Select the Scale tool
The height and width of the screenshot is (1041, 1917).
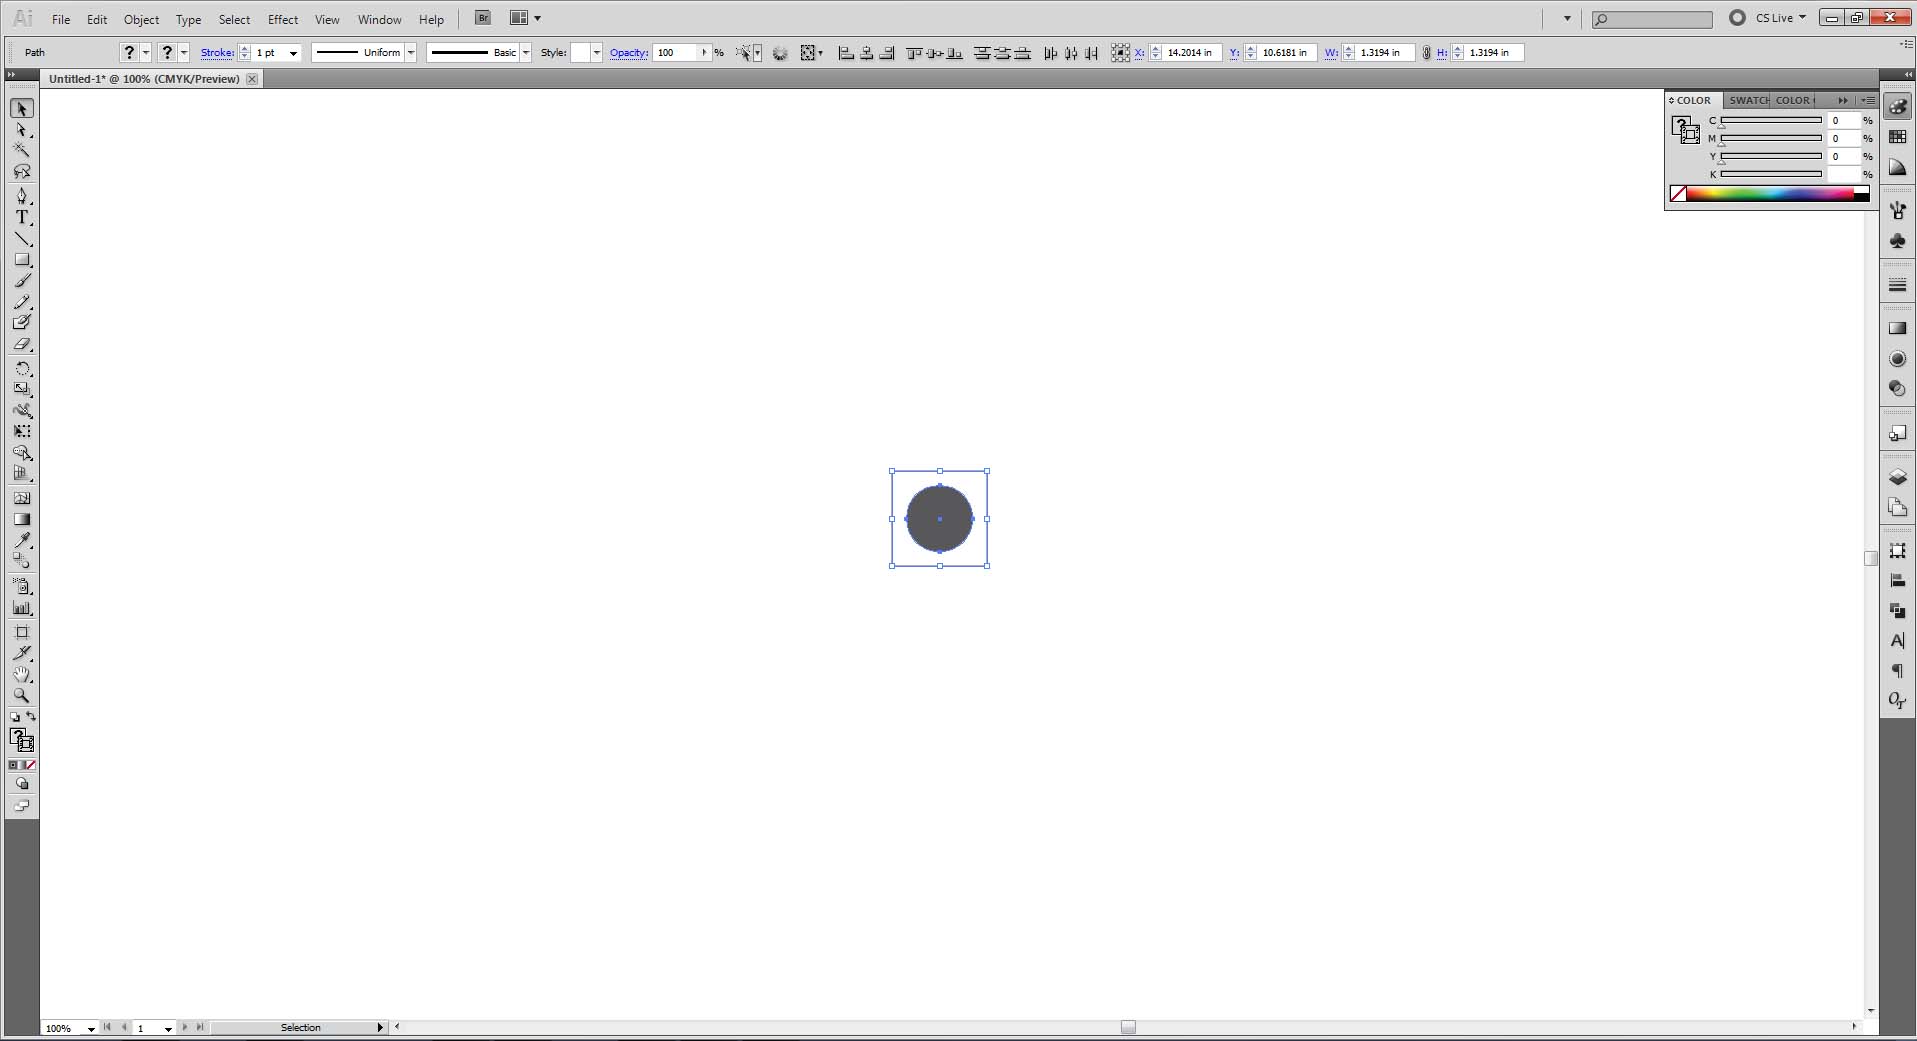click(x=22, y=389)
